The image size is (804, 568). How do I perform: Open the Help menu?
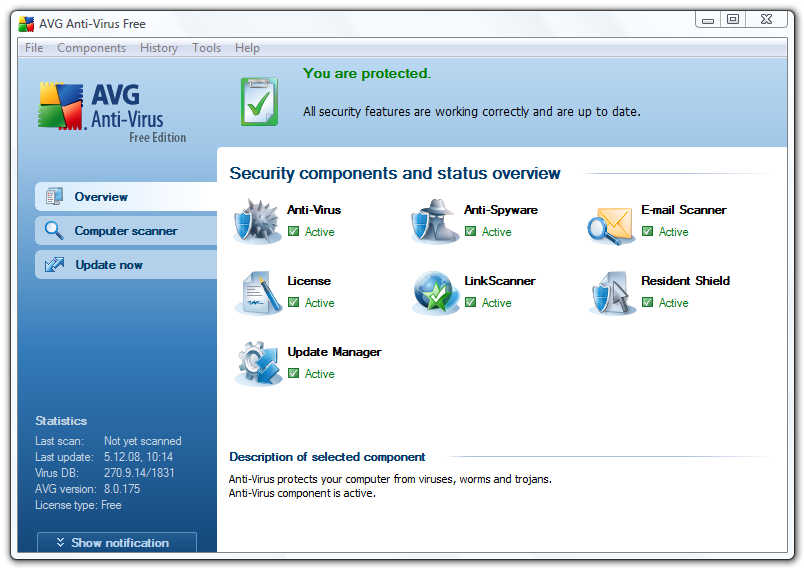pyautogui.click(x=247, y=48)
